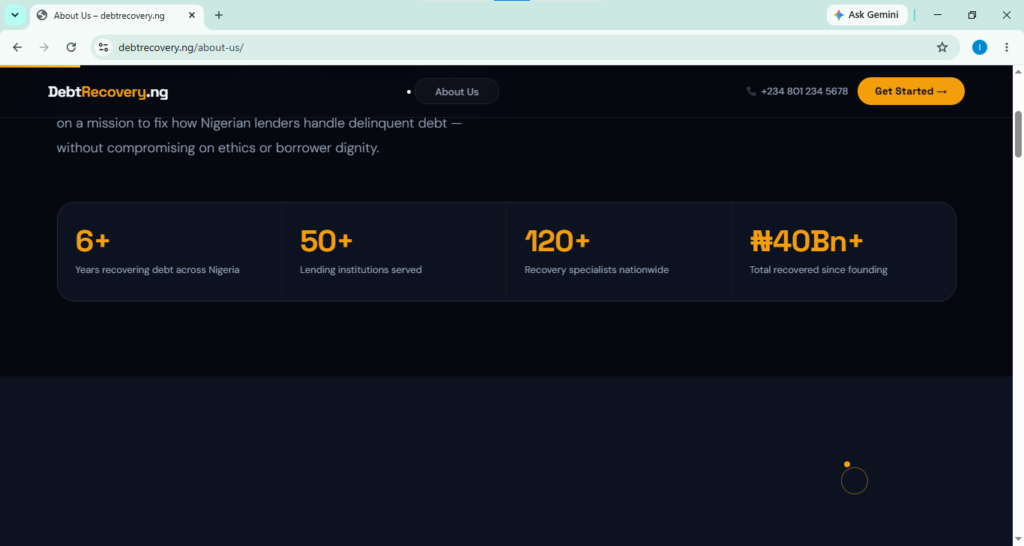Close the About Us tab

(192, 15)
